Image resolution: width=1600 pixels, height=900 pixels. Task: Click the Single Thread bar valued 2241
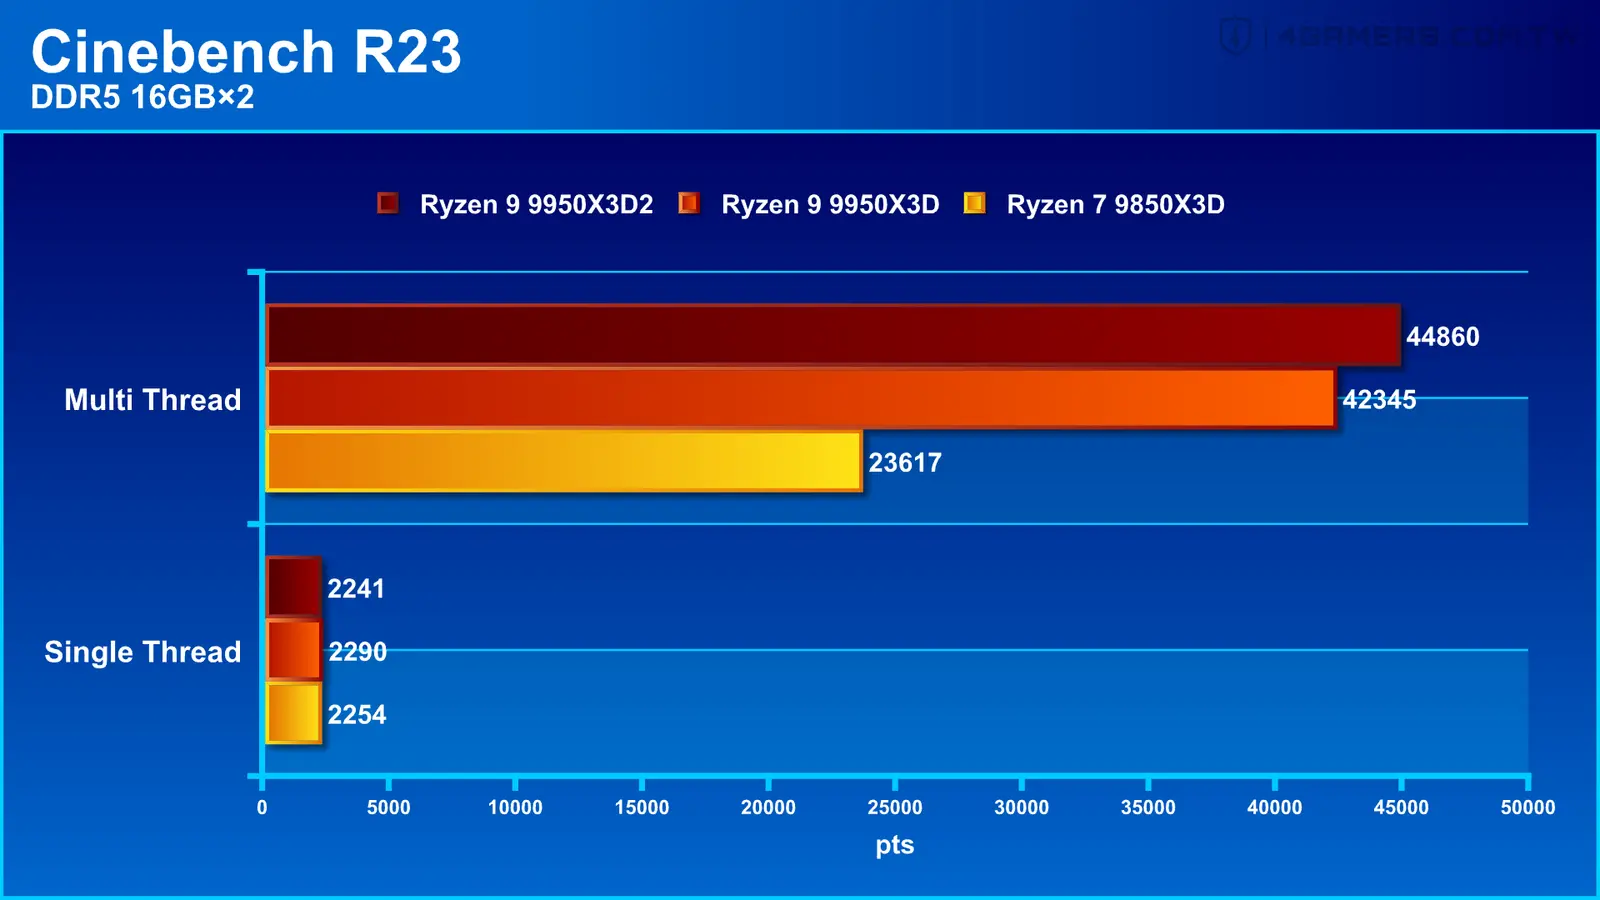294,587
